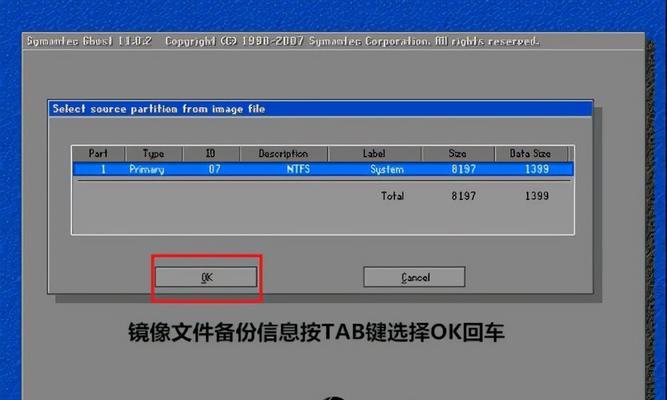Select the Data Size column header
This screenshot has height=400, width=667.
(x=530, y=154)
